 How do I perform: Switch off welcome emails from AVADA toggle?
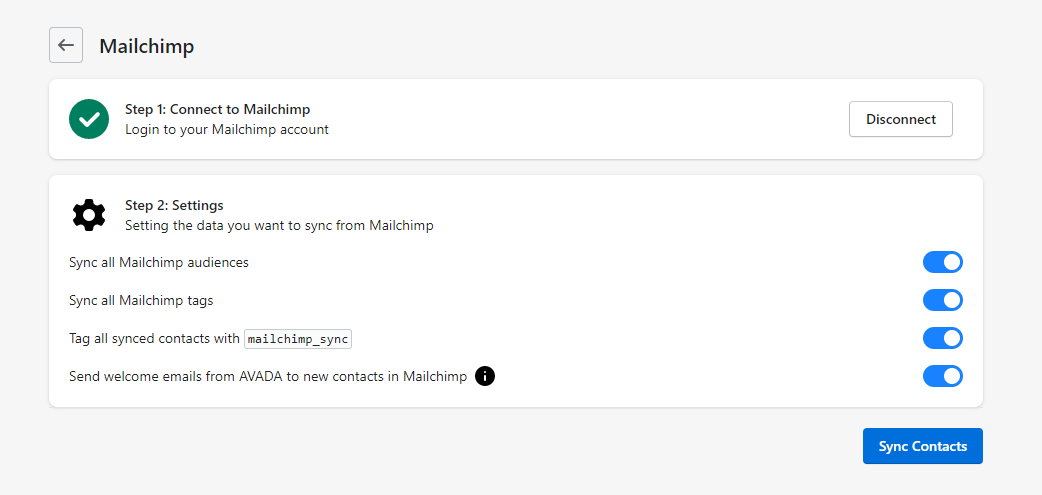pos(942,376)
